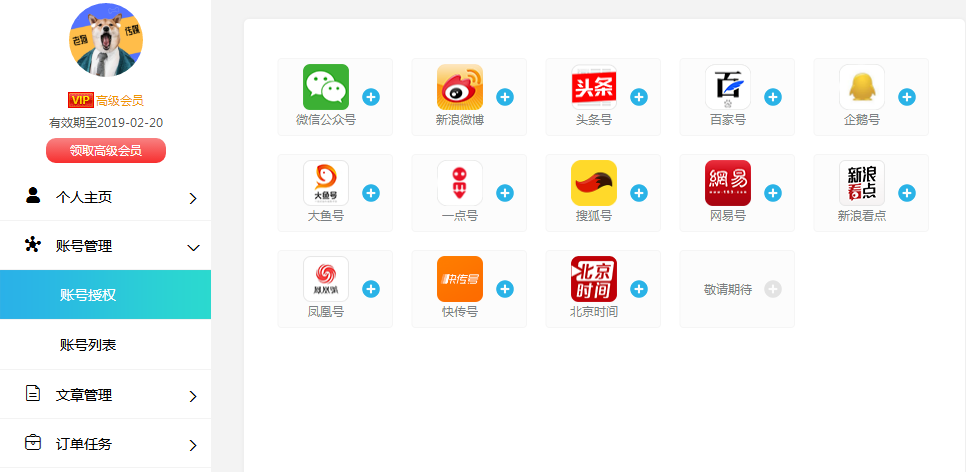
Task: Open the 账号管理 menu item
Action: 105,246
